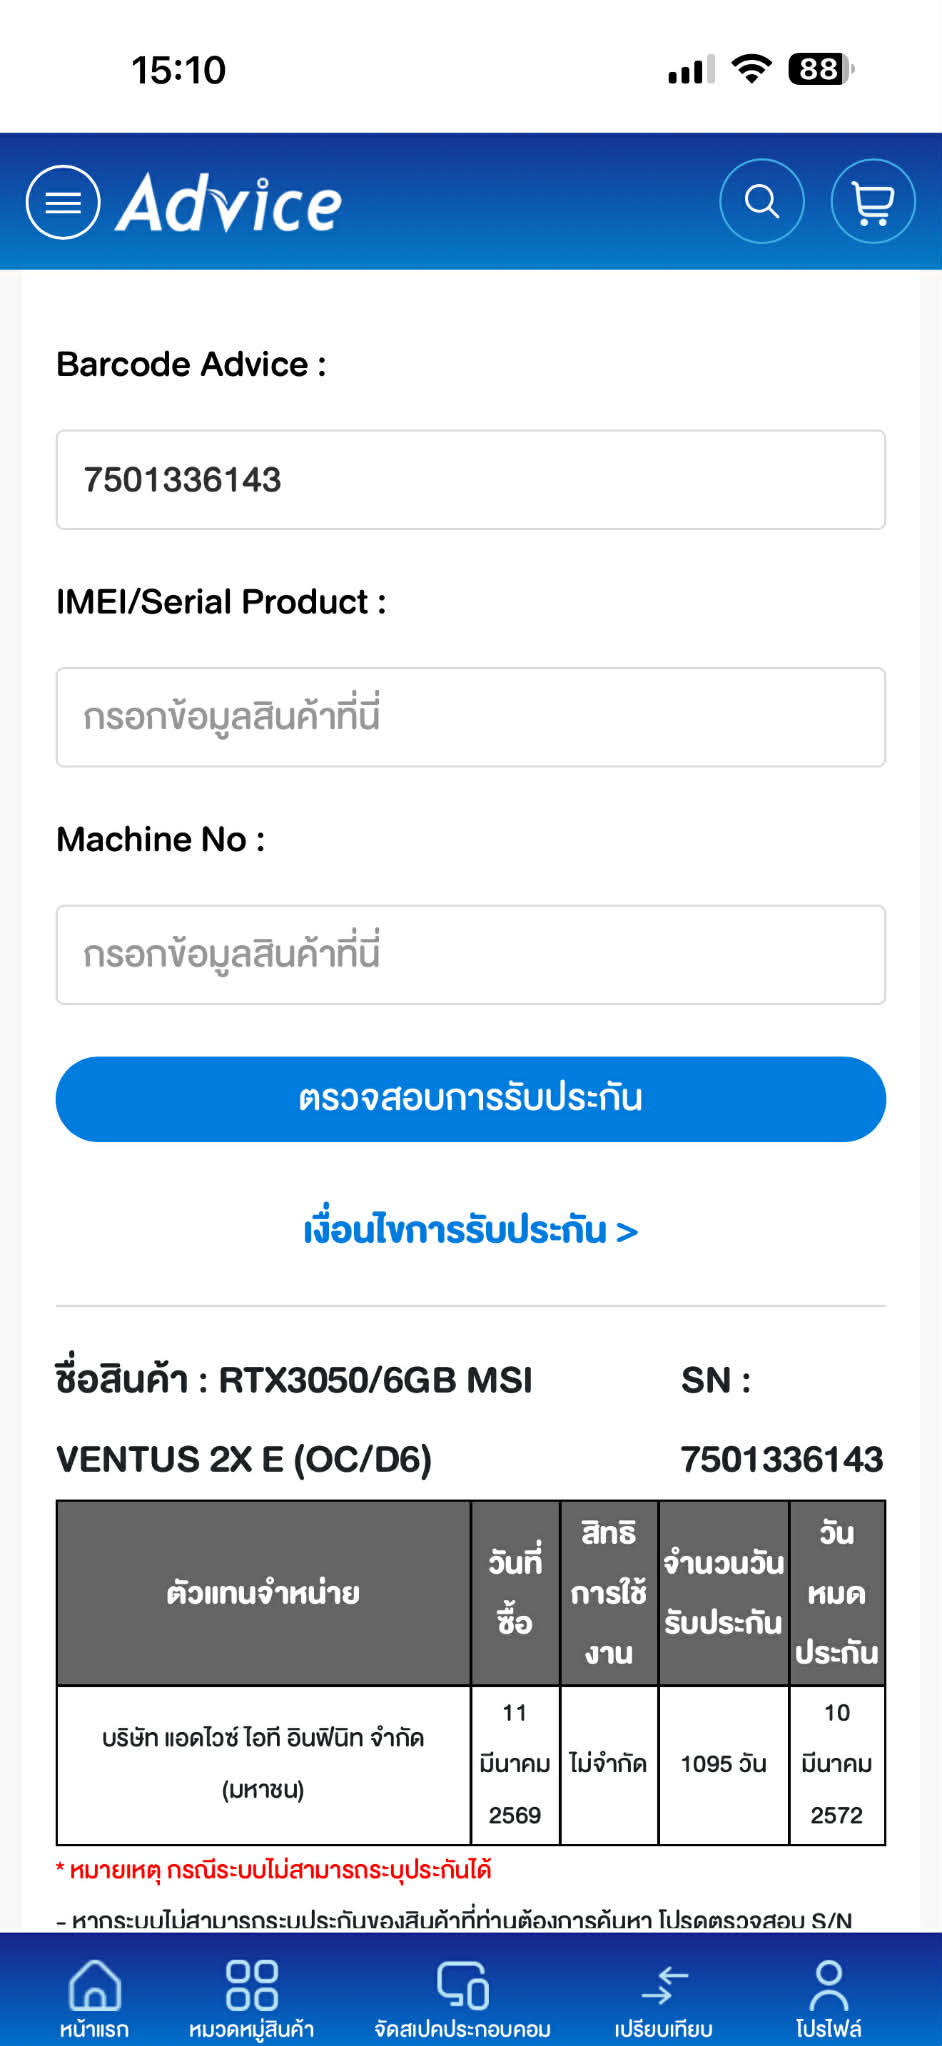
Task: Tap the Advice logo
Action: point(229,203)
